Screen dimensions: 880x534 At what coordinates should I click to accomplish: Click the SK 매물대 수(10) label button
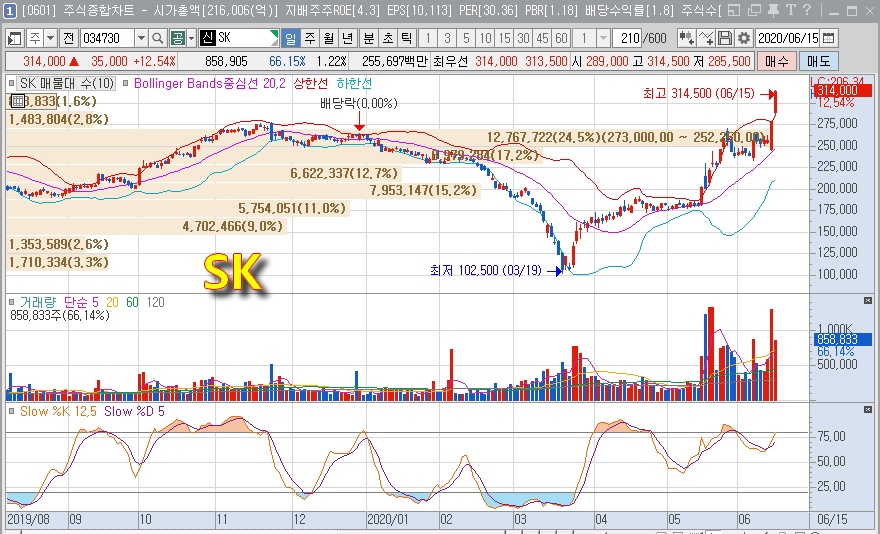point(66,84)
